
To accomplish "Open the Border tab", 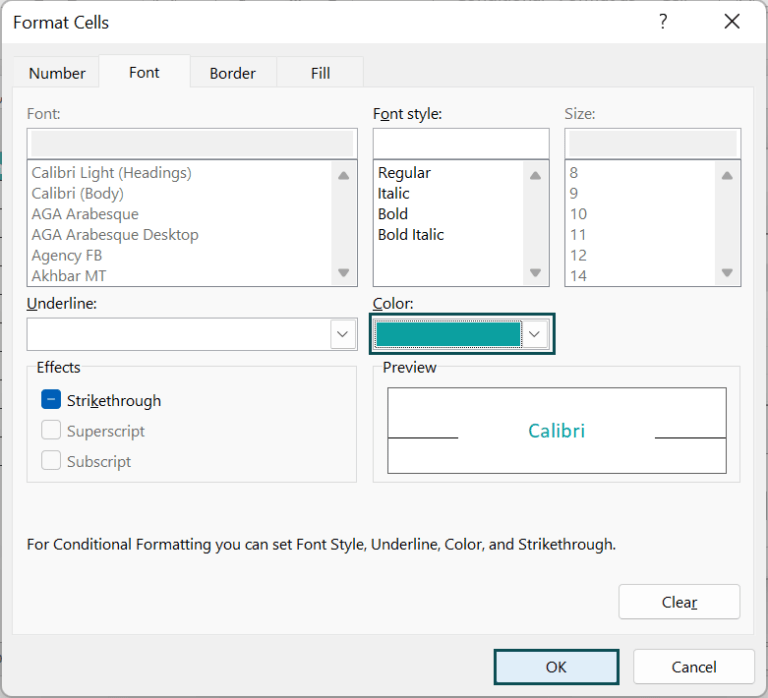I will [x=233, y=73].
